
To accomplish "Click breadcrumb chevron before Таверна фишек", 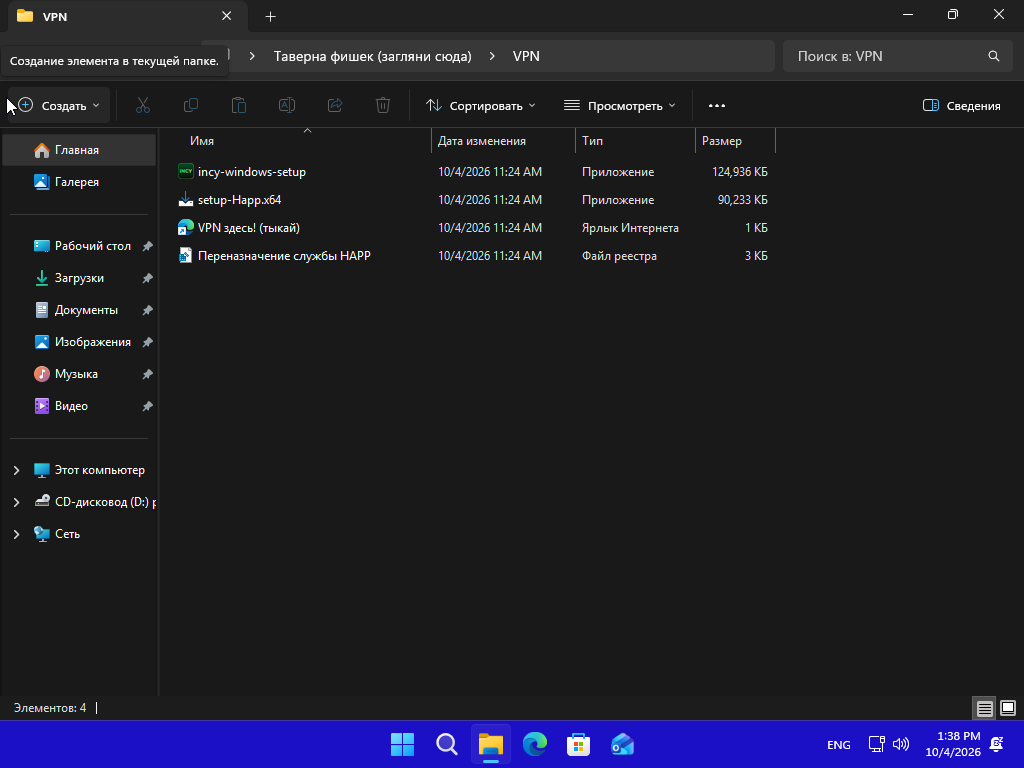I will [252, 56].
